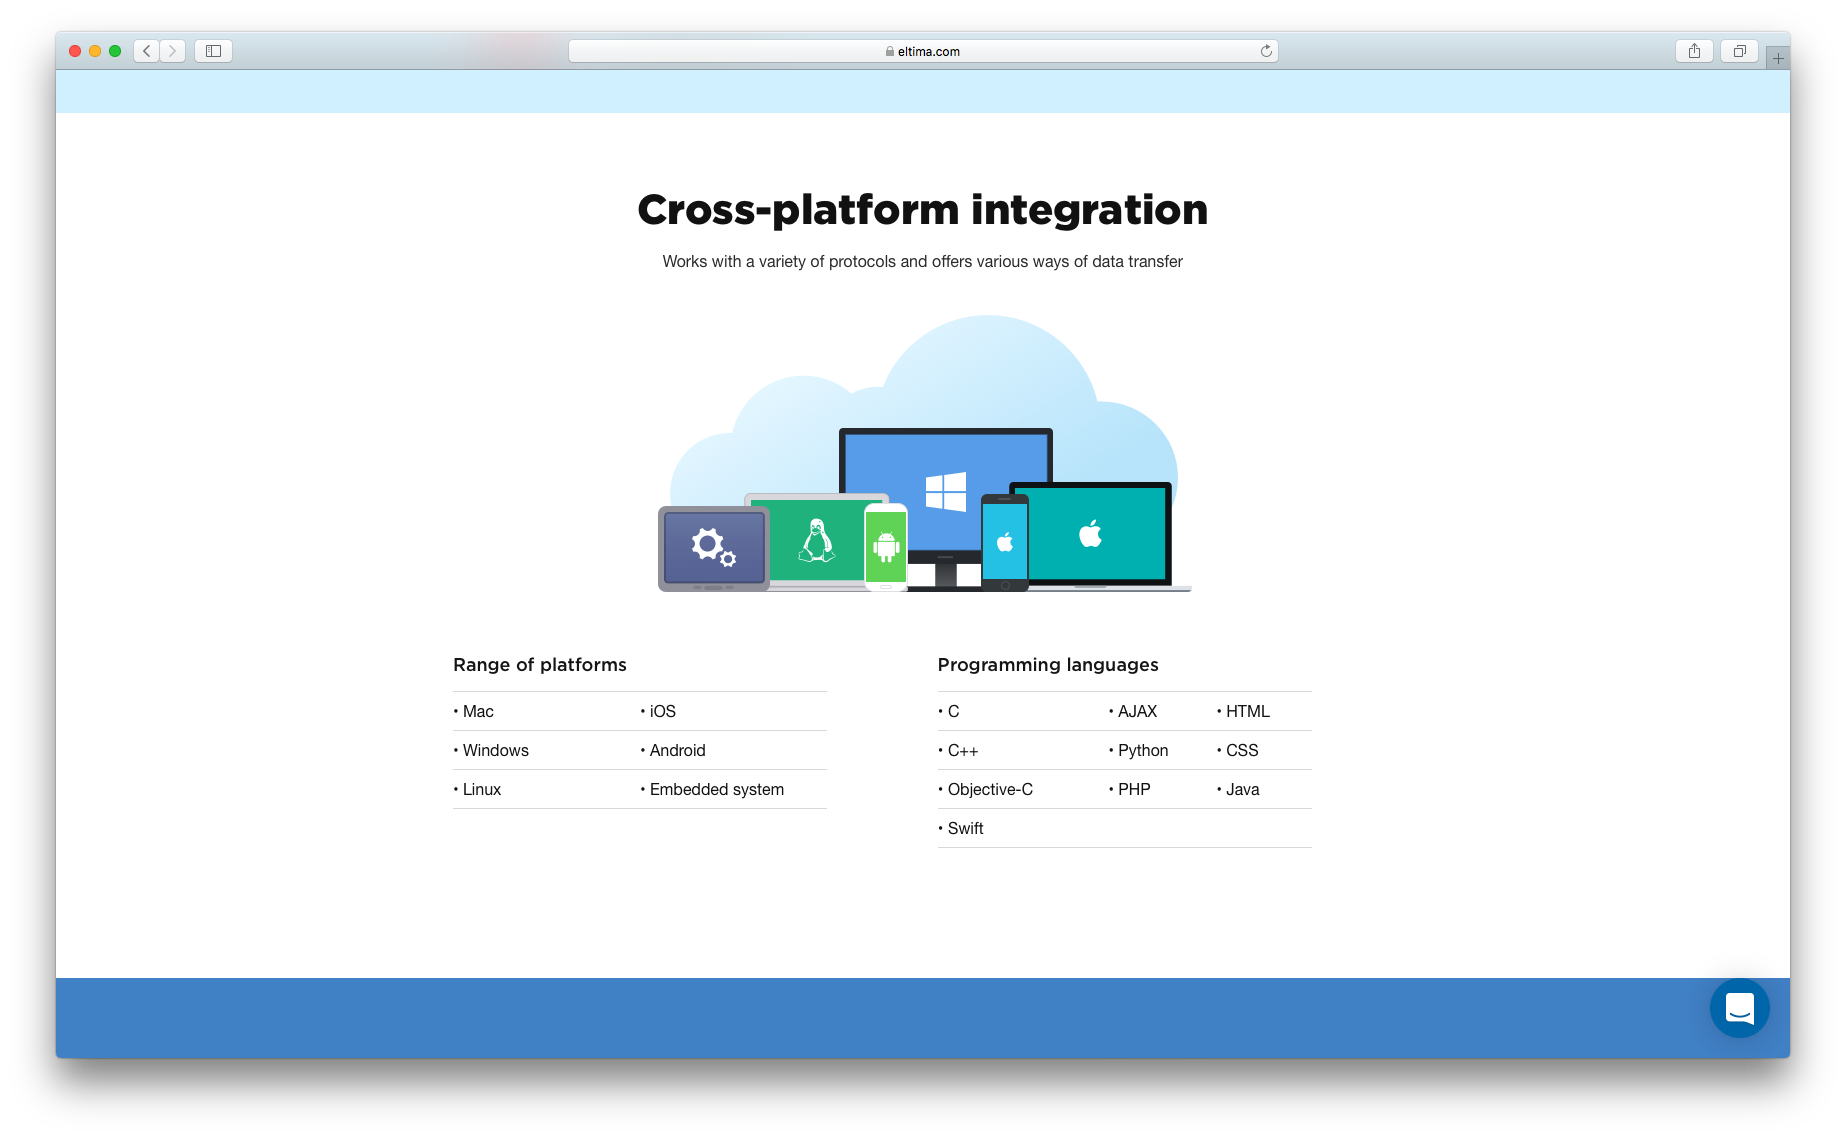Click the 'Programming languages' heading

(1048, 665)
